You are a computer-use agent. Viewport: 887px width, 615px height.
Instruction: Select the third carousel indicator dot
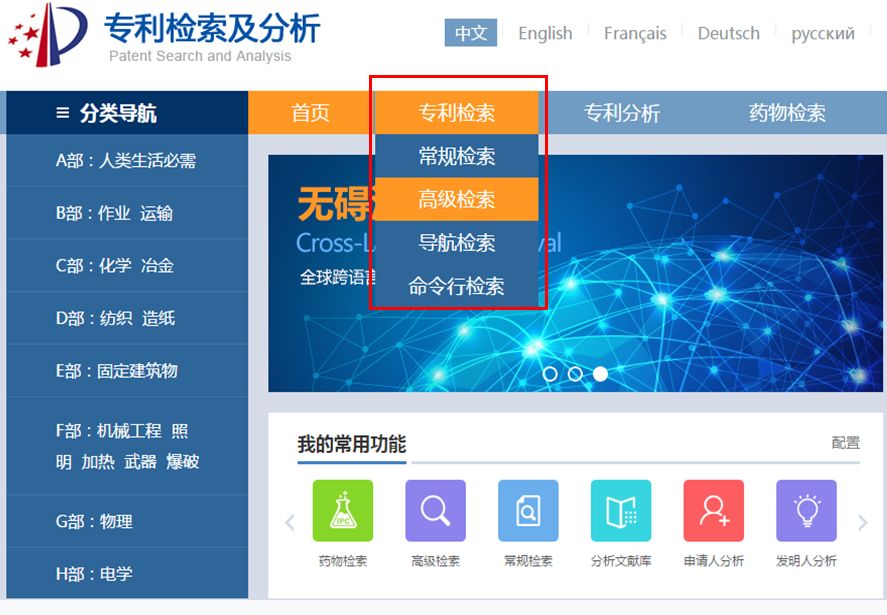click(599, 373)
